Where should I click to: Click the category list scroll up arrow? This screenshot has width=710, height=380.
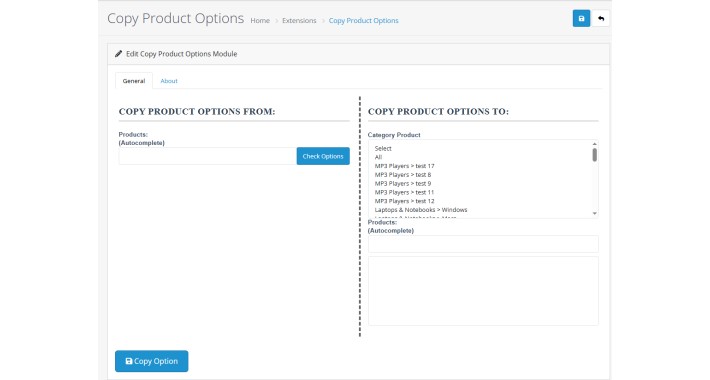tap(595, 144)
